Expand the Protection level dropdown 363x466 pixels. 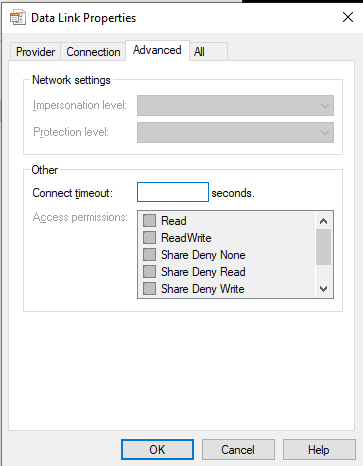235,132
